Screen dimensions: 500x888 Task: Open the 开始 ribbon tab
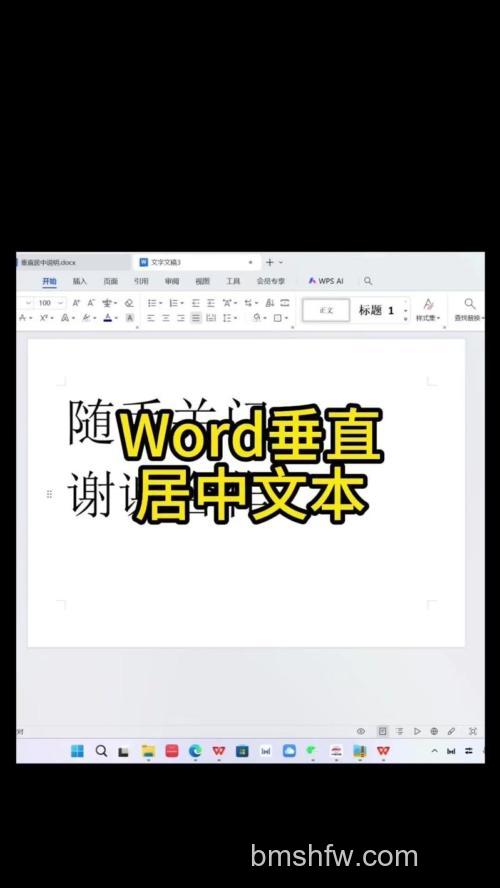[49, 281]
